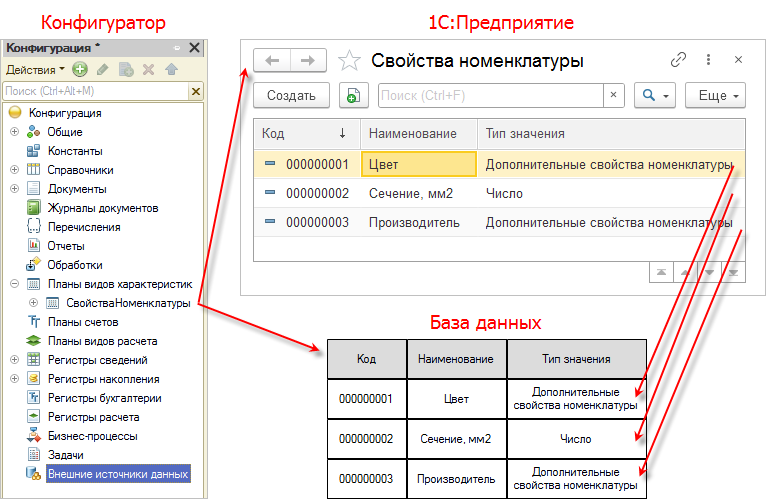This screenshot has width=766, height=499.
Task: Click the Задачи icon
Action: coord(33,455)
